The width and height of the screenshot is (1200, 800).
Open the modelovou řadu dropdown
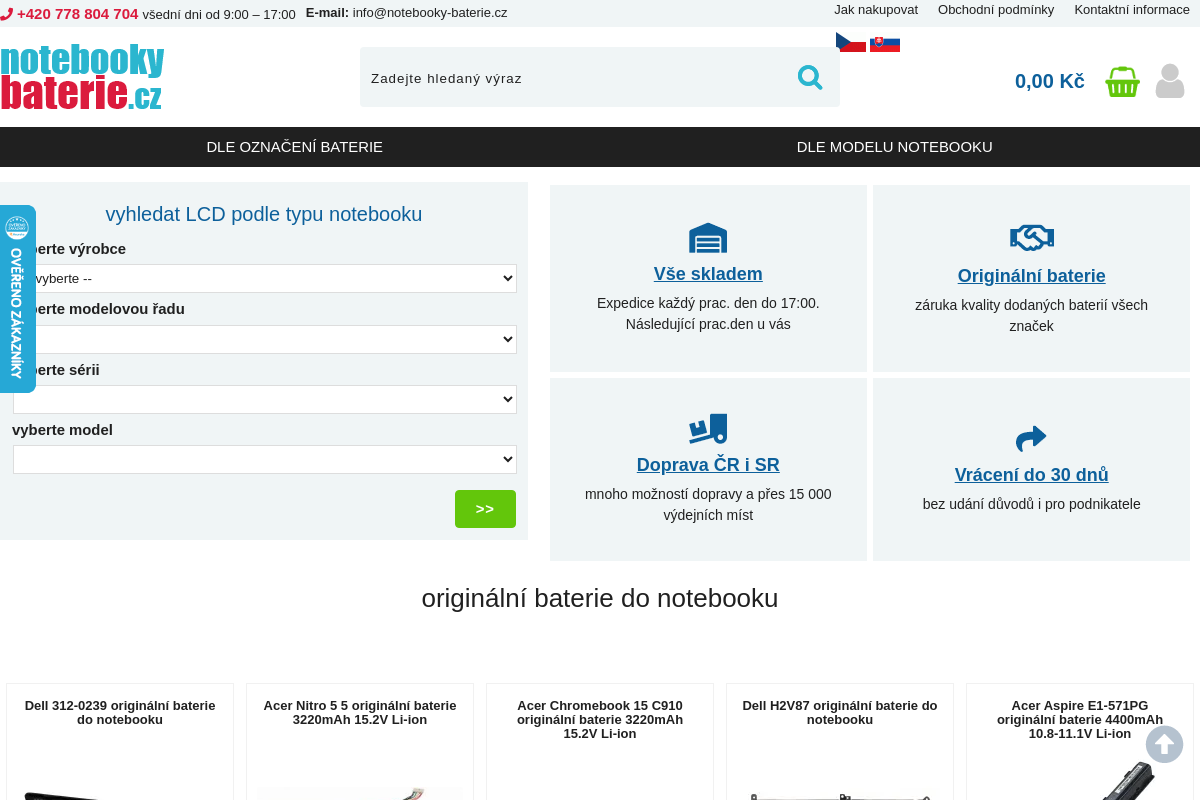265,339
